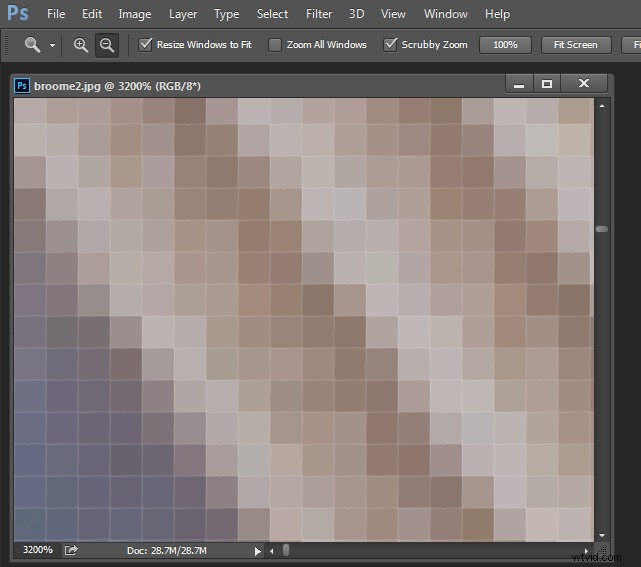Click the vertical scrollbar thumb
The width and height of the screenshot is (641, 567).
coord(602,229)
